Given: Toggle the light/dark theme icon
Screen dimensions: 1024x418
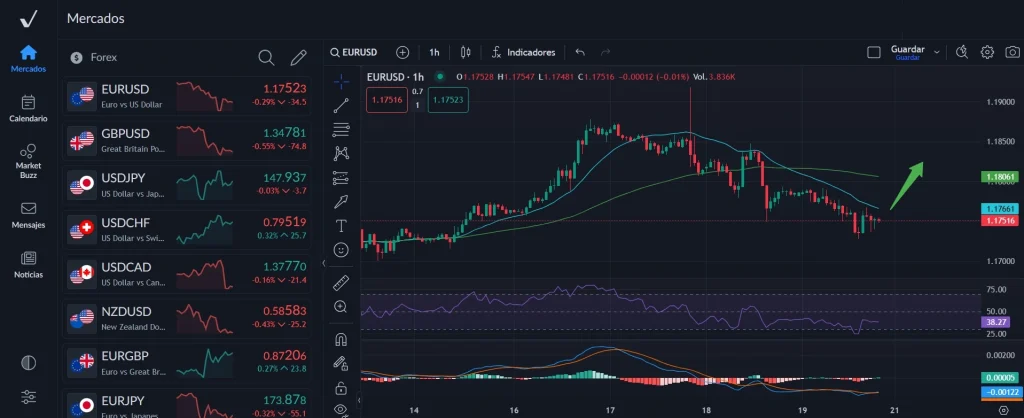Looking at the screenshot, I should 28,362.
